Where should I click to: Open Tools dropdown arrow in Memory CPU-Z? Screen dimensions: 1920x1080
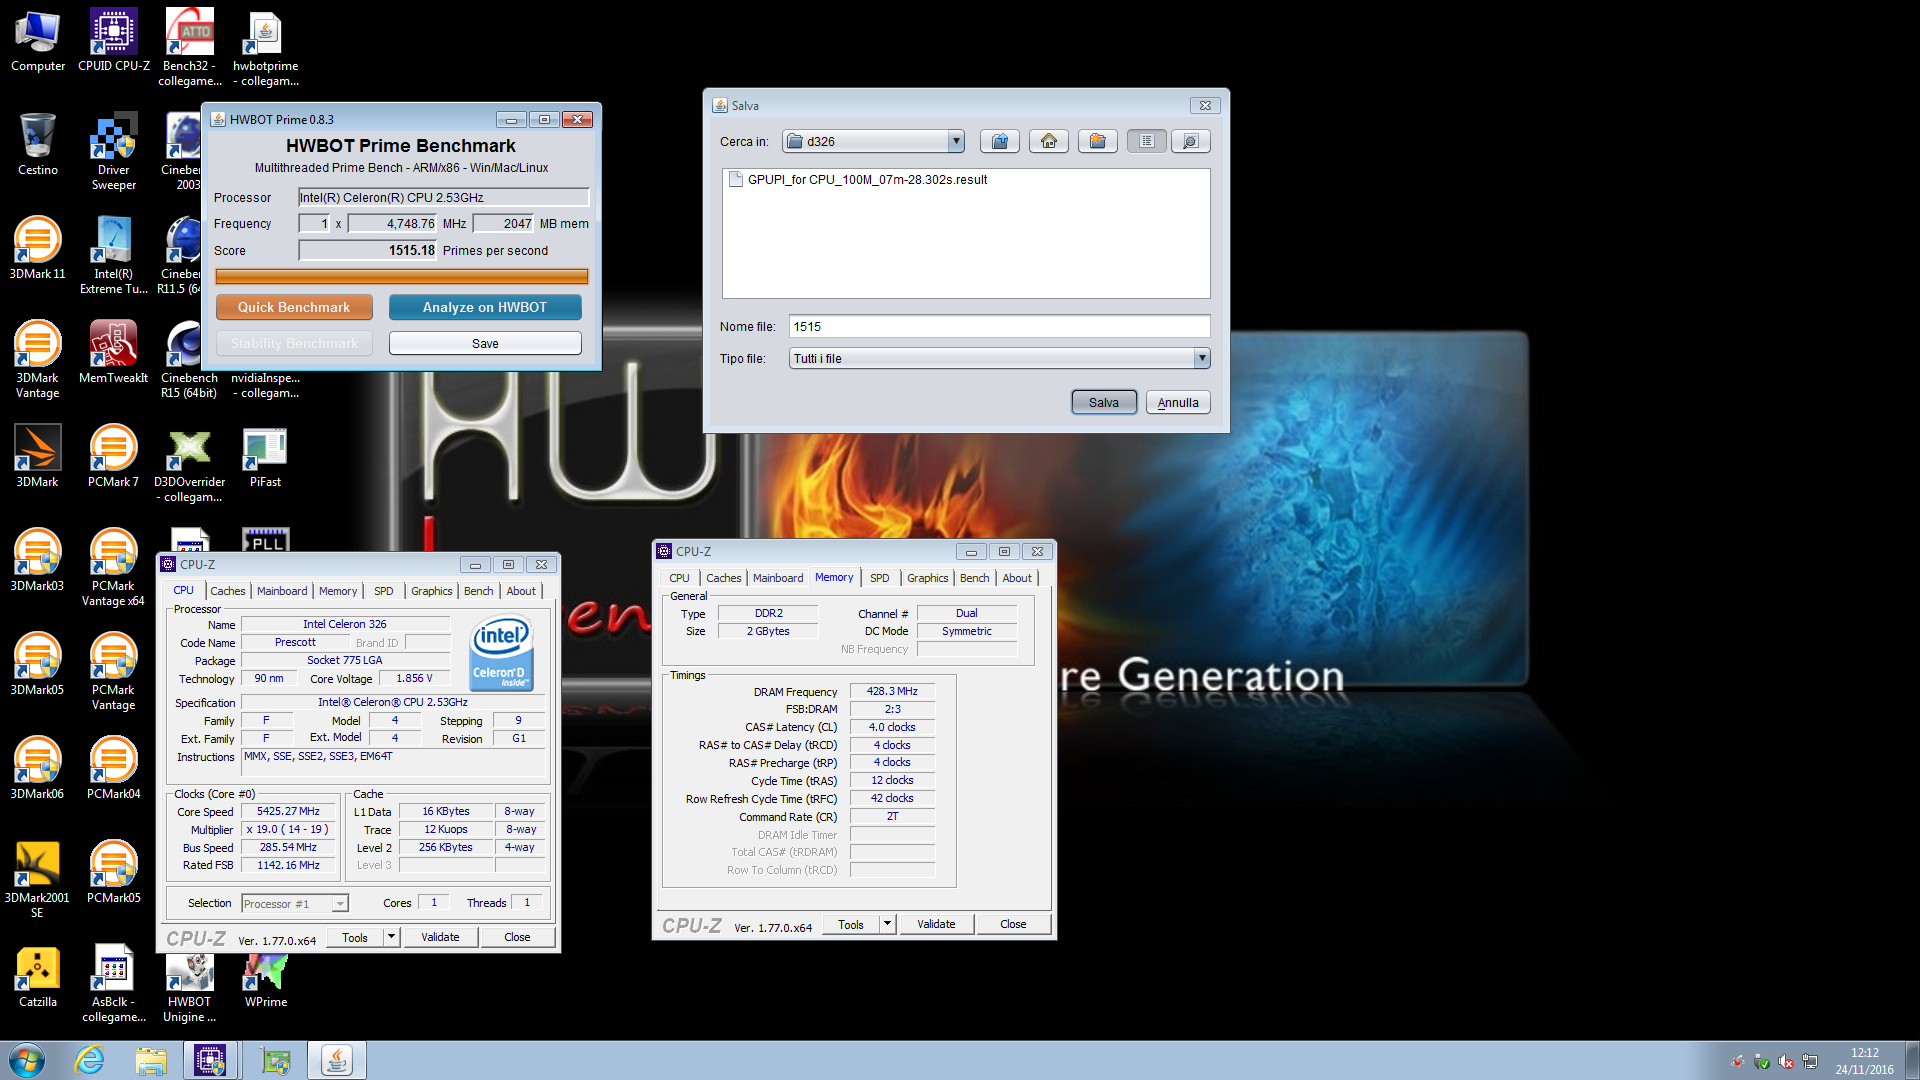(x=887, y=924)
